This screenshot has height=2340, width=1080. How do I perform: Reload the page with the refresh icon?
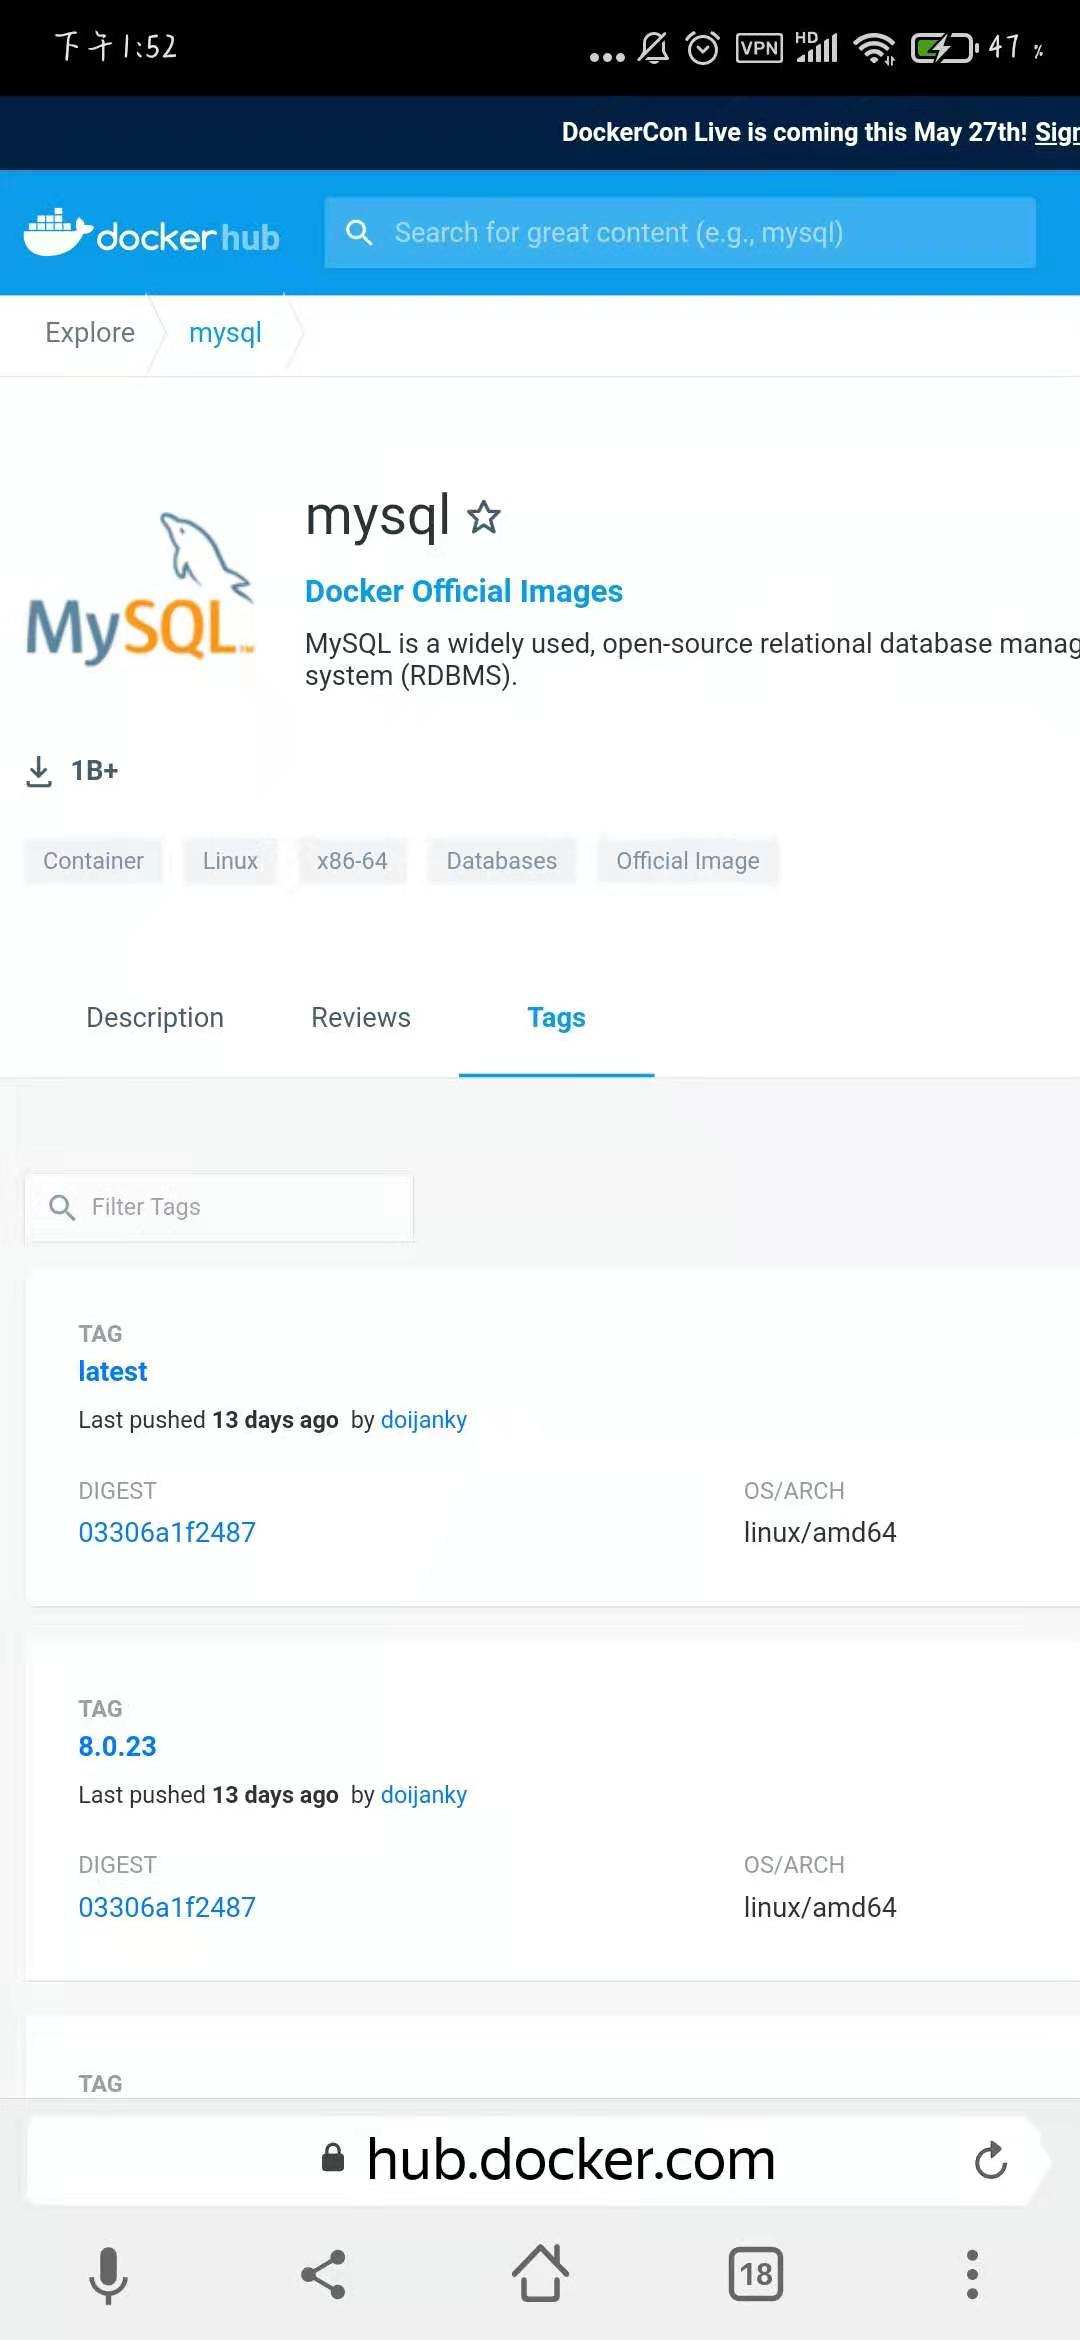click(990, 2160)
